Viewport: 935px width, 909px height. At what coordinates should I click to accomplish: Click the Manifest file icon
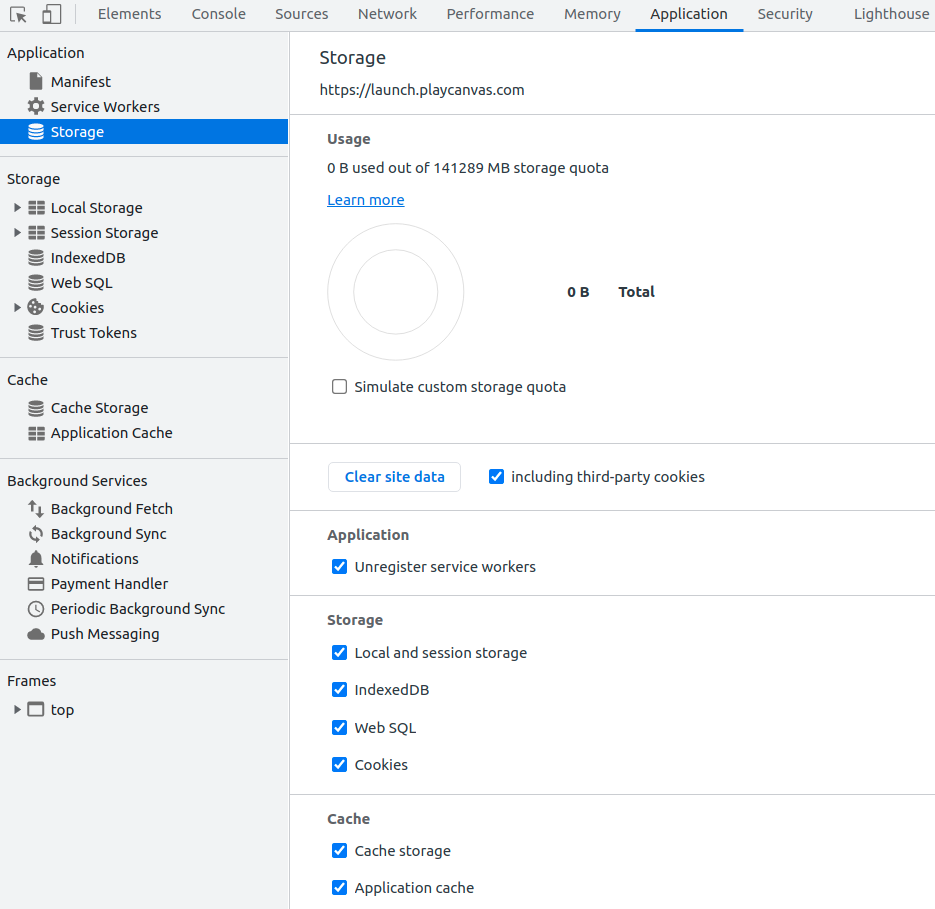36,82
